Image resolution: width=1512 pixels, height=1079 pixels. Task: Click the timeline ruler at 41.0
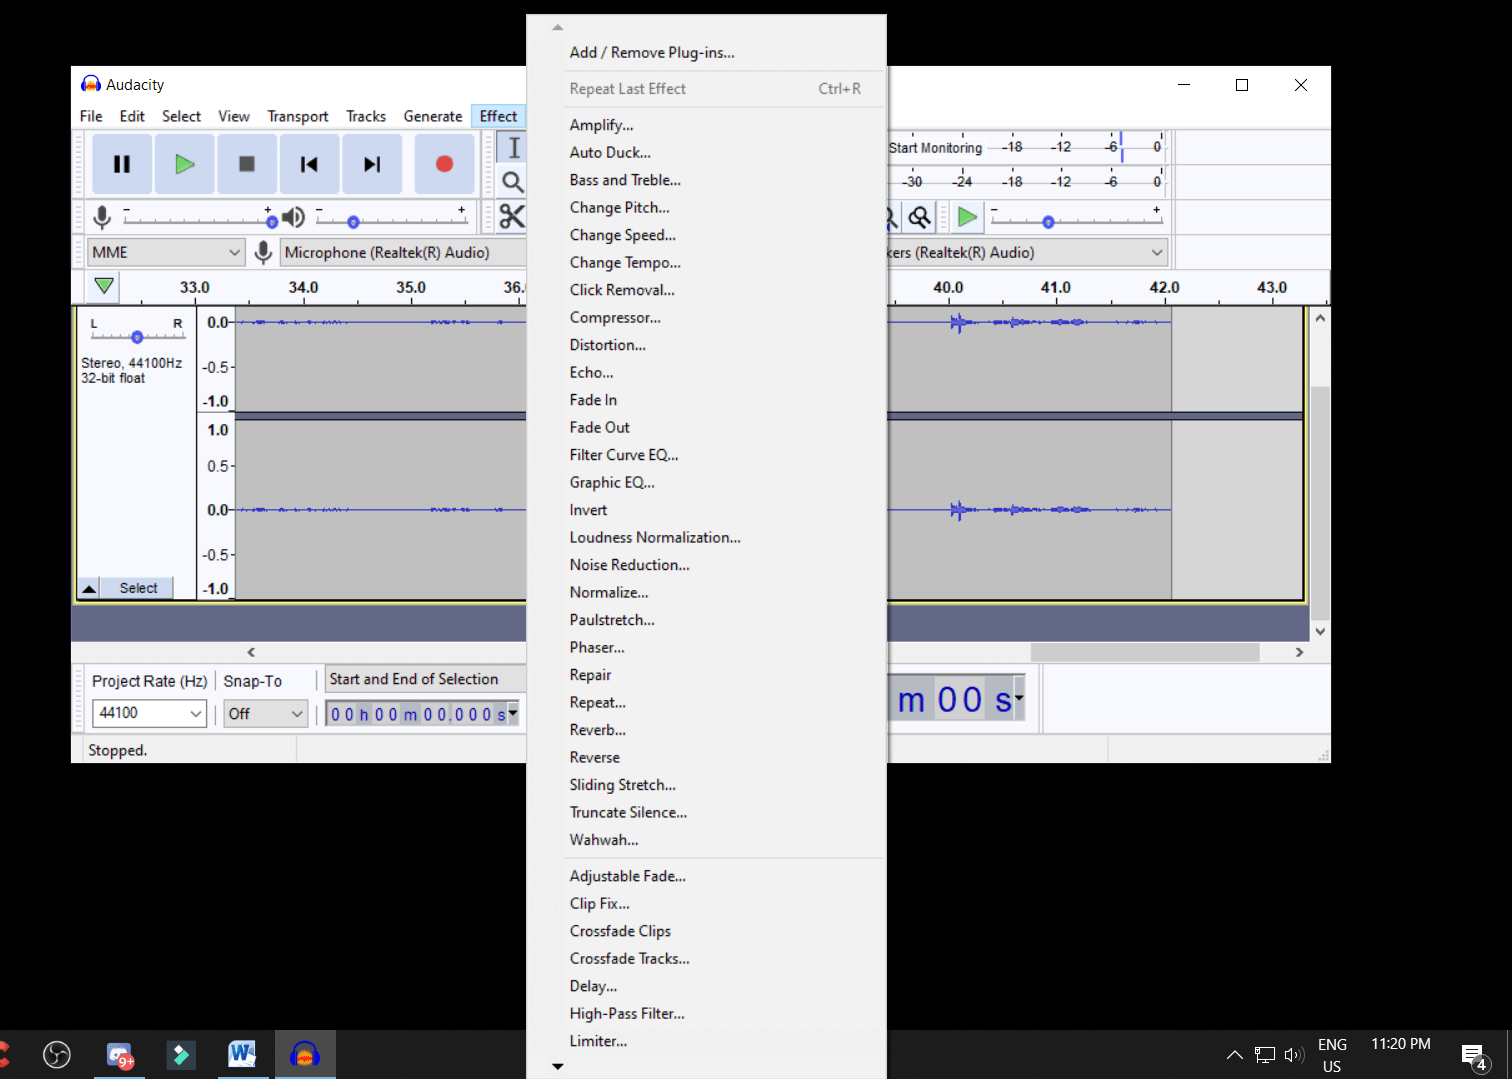(x=1055, y=287)
